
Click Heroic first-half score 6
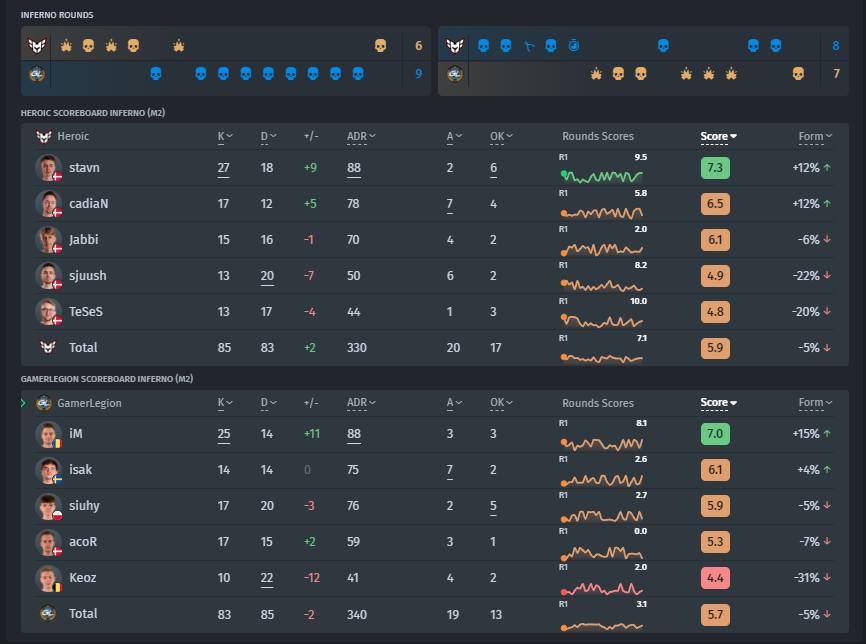(x=418, y=45)
